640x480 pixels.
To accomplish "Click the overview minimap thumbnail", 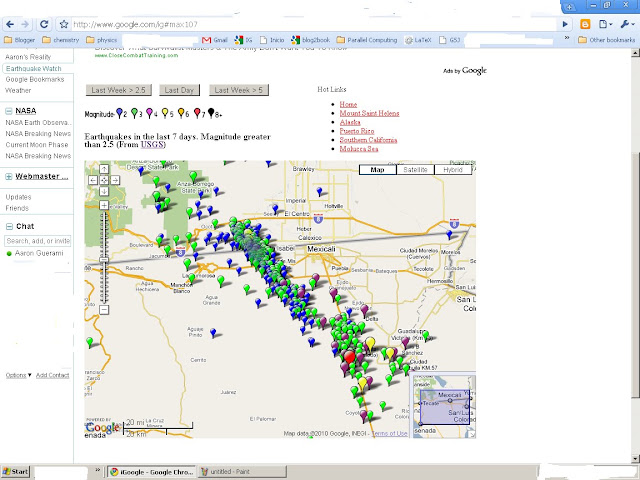I will click(x=444, y=407).
